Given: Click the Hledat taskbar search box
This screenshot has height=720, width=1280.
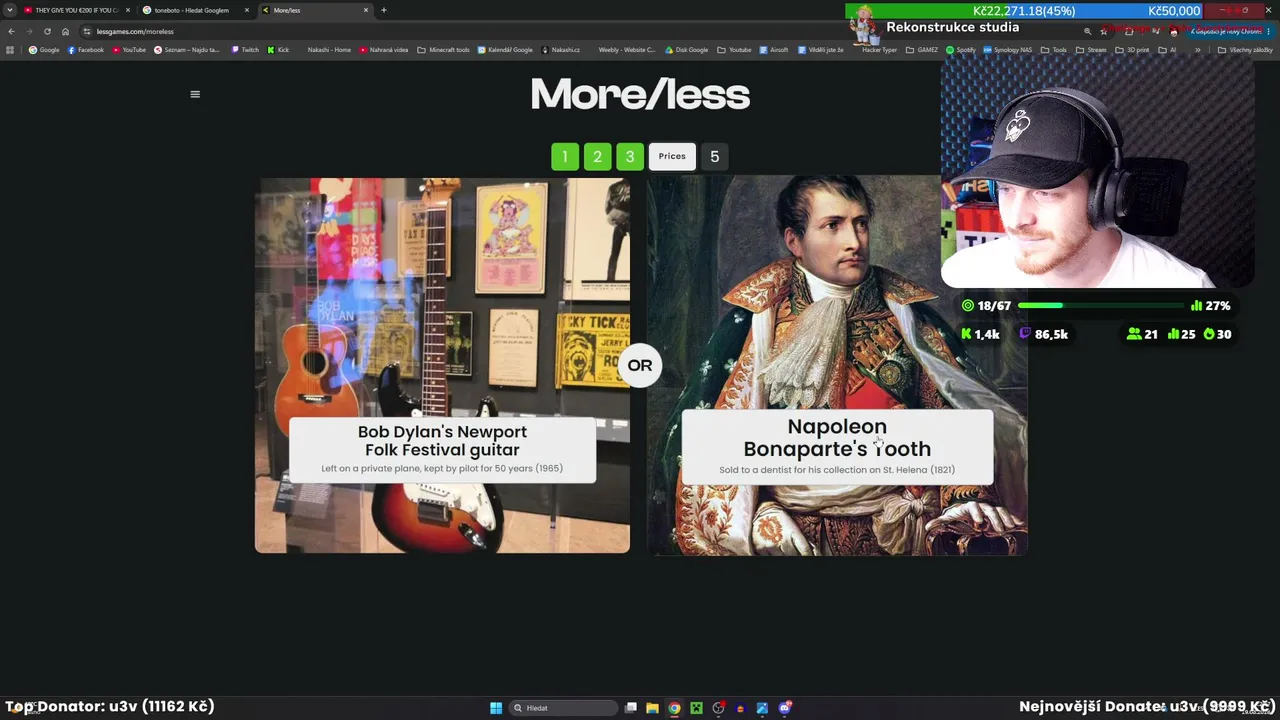Looking at the screenshot, I should tap(562, 708).
